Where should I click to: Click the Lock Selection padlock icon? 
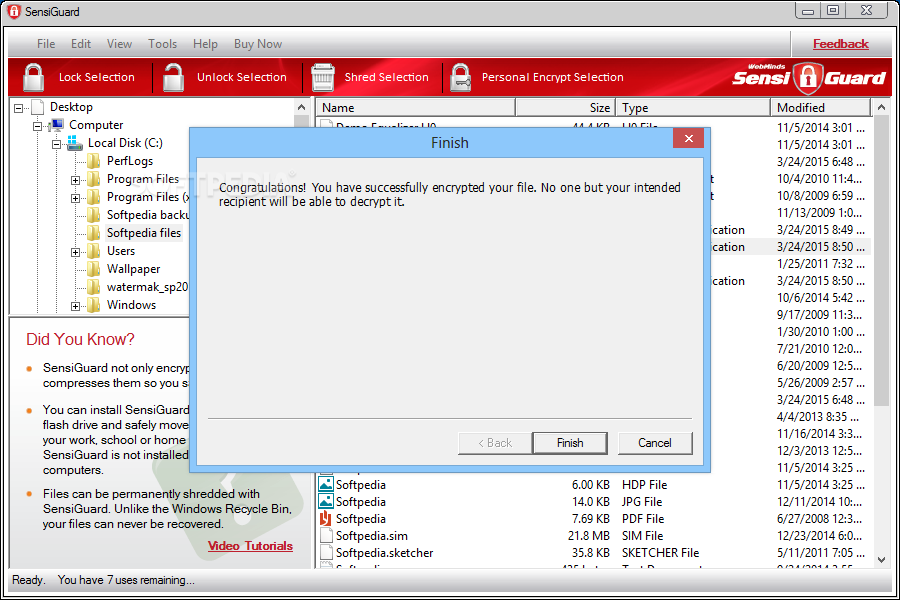click(33, 77)
